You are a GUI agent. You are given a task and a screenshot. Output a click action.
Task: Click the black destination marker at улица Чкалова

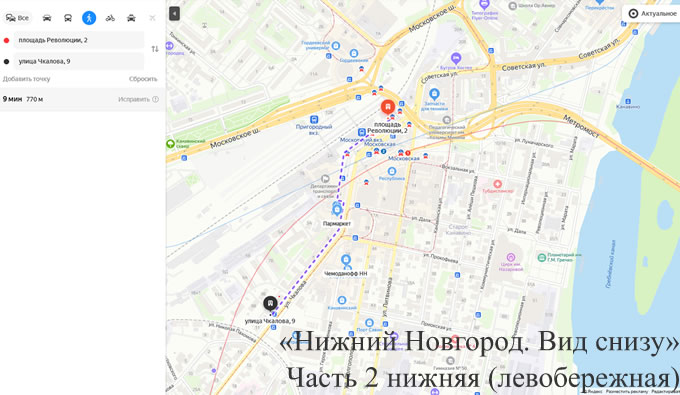point(270,304)
